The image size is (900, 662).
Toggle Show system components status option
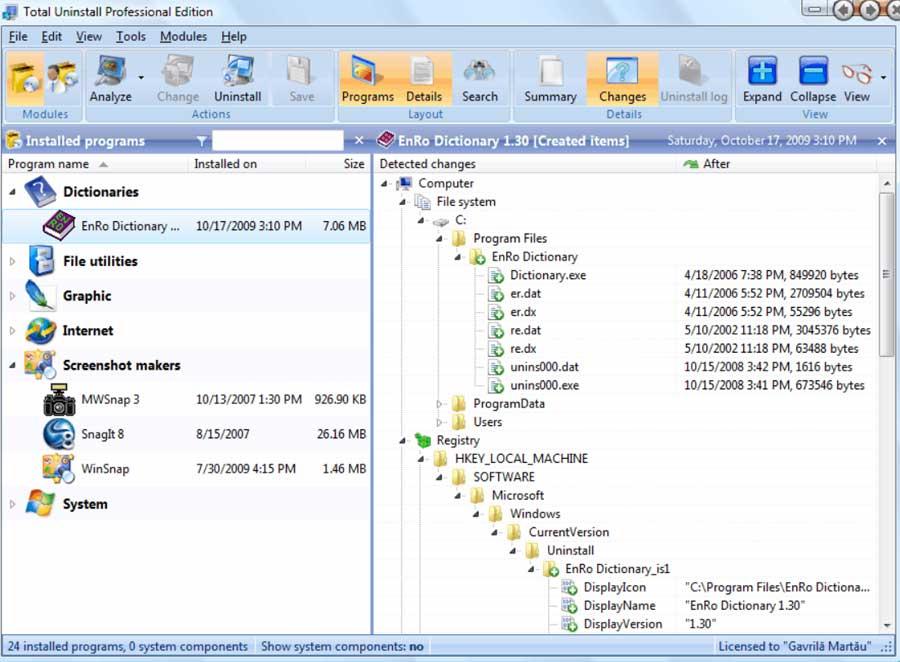[x=342, y=646]
